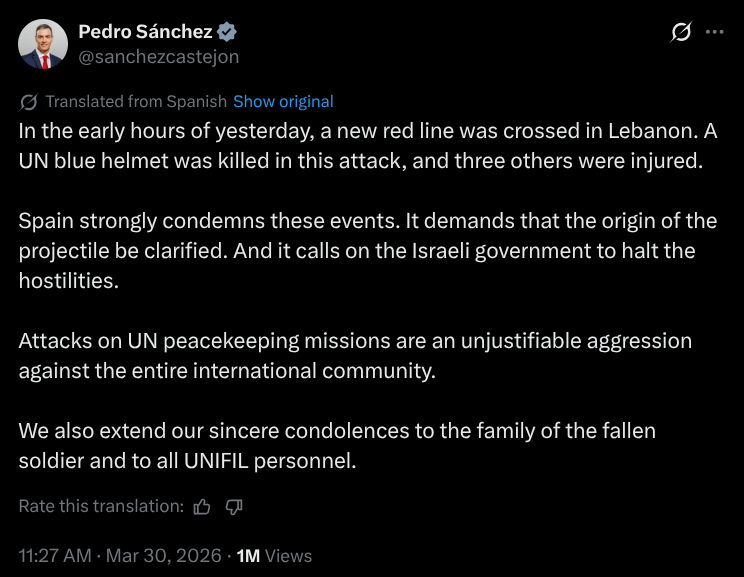
Task: Click the paragraph about UN peacekeeping missions
Action: tap(355, 355)
